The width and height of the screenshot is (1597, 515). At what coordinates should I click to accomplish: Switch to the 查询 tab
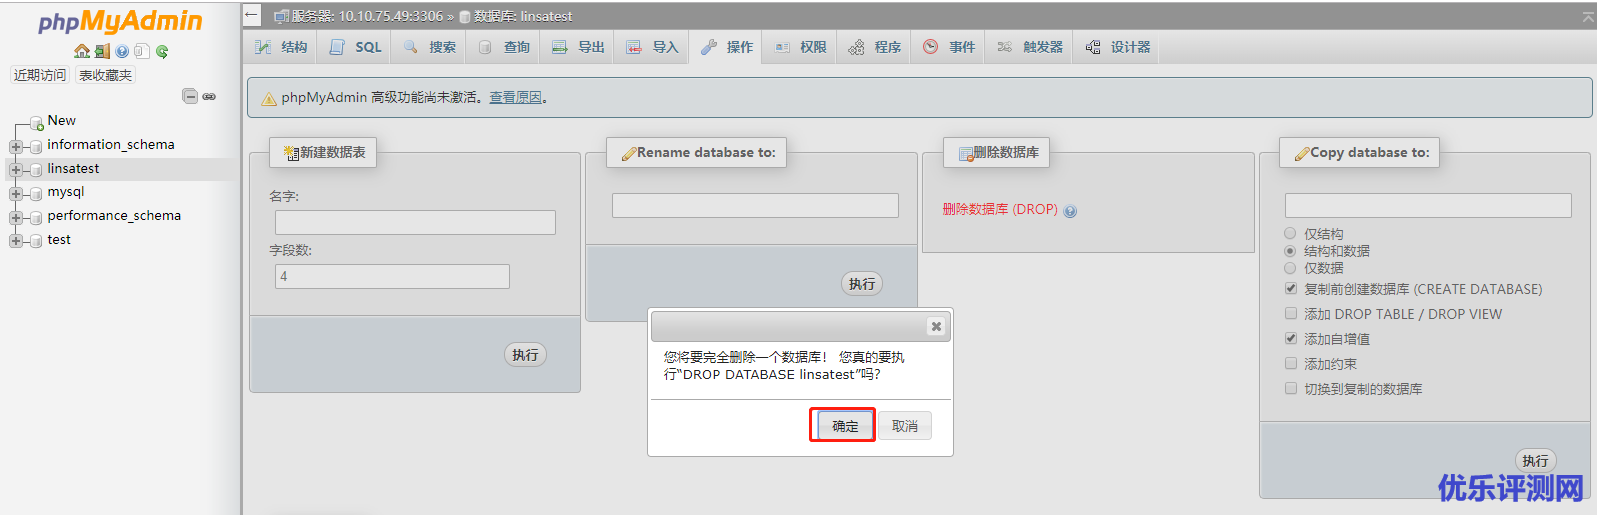tap(504, 47)
